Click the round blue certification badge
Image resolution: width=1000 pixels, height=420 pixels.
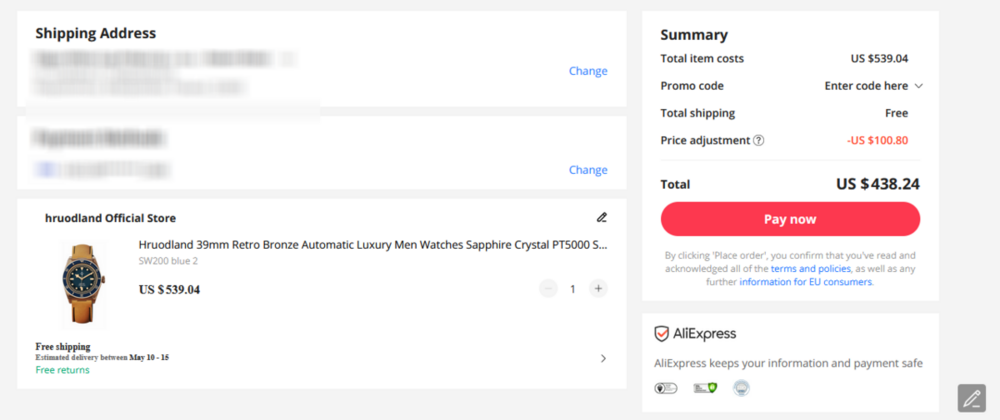(x=741, y=388)
